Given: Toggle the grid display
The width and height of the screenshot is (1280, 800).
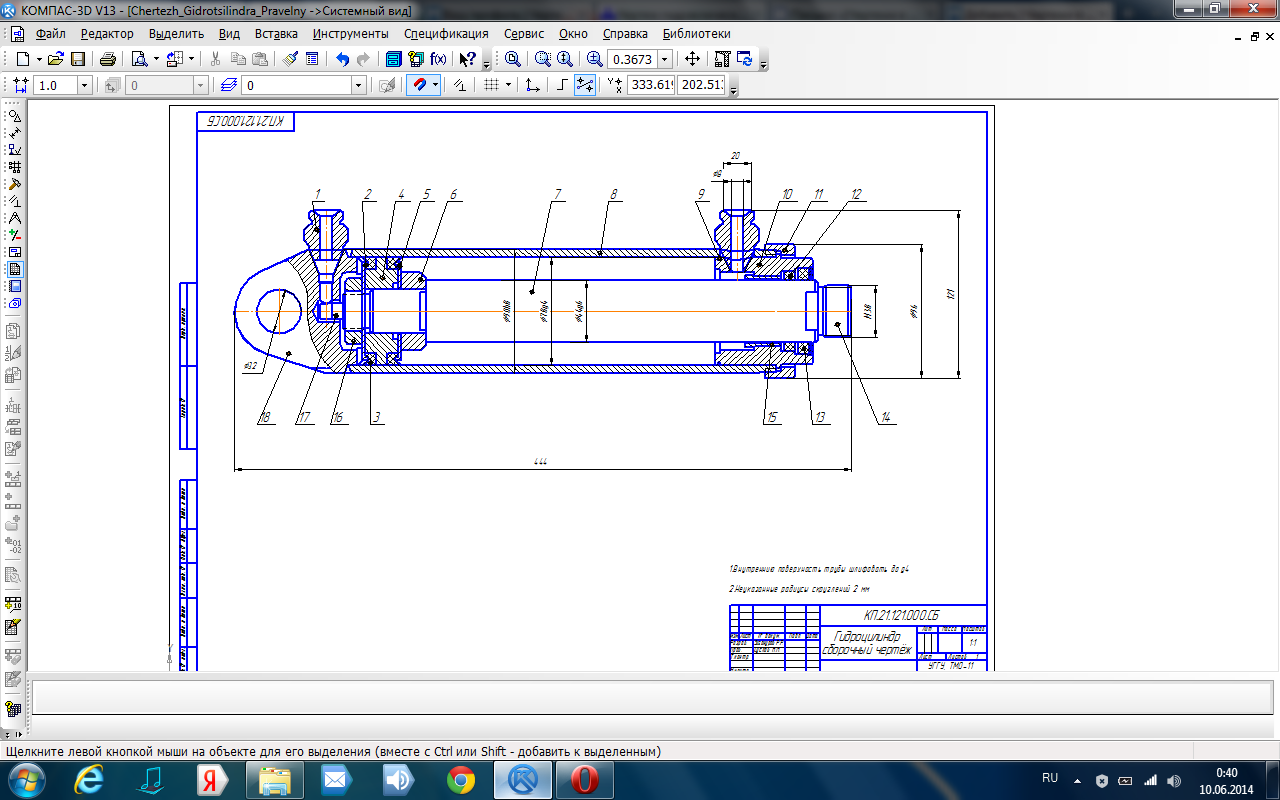Looking at the screenshot, I should pyautogui.click(x=491, y=85).
